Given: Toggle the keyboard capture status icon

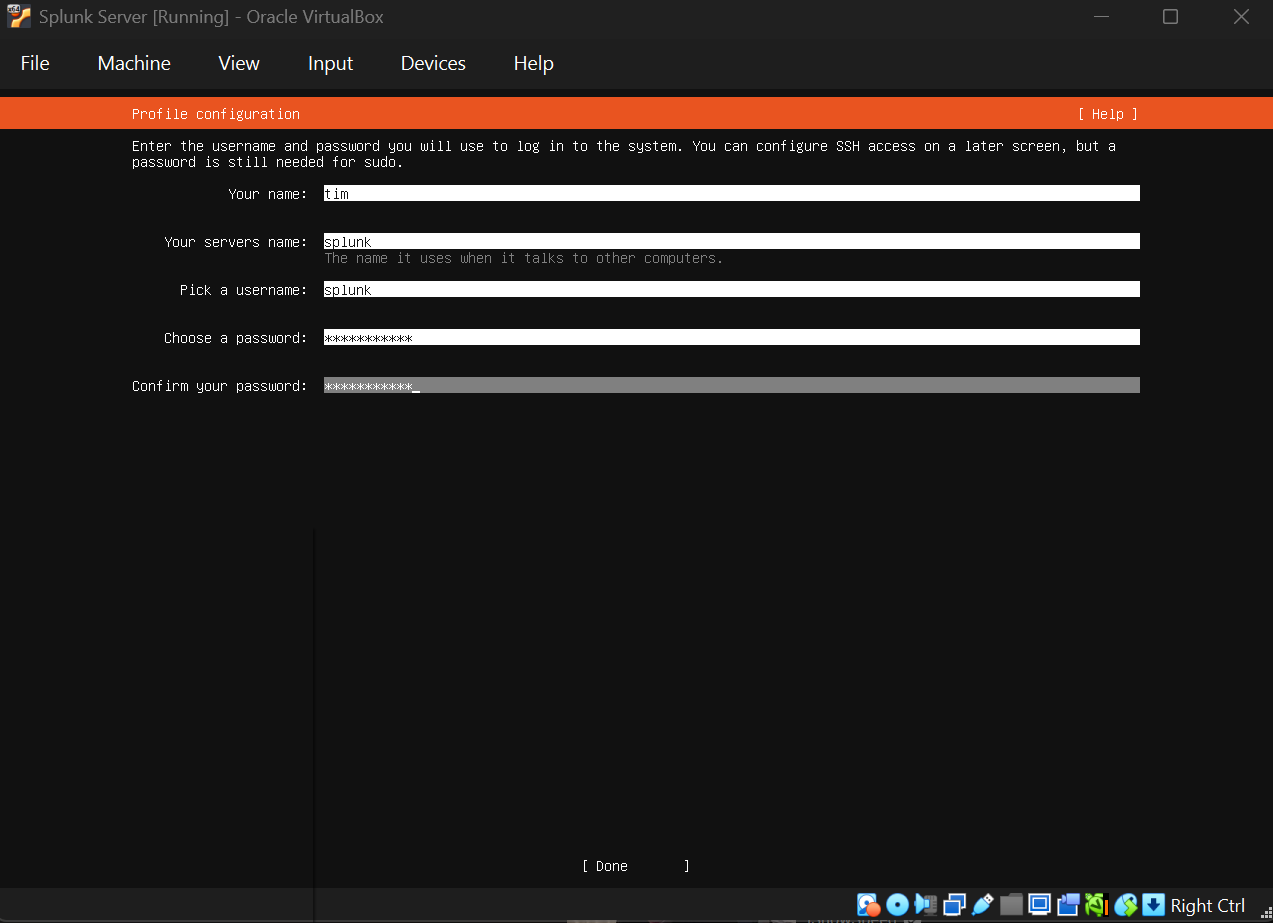Looking at the screenshot, I should [1153, 905].
